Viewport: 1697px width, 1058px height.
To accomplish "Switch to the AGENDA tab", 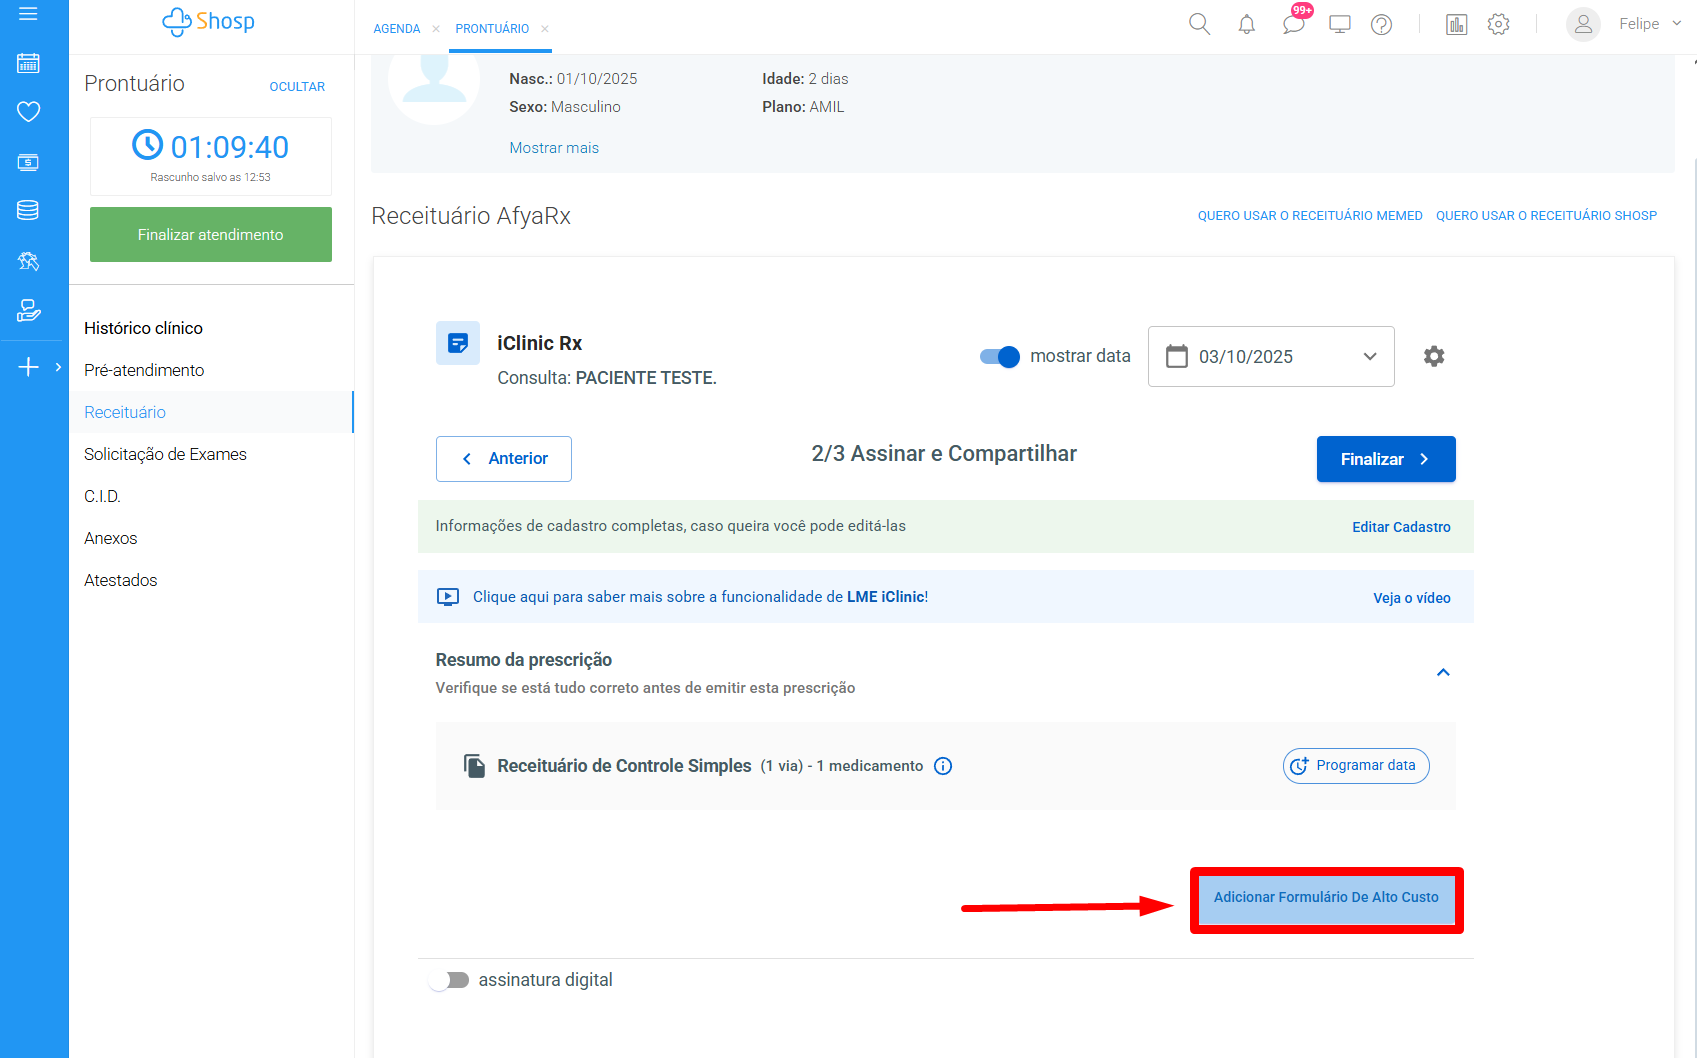I will [396, 29].
